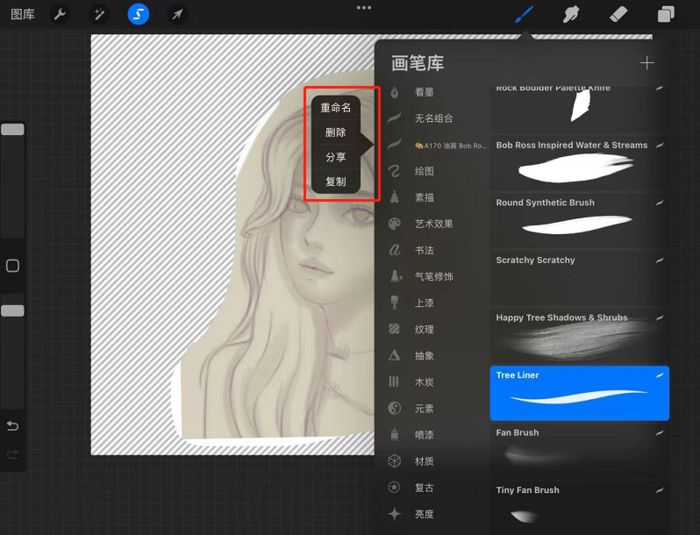
Task: Click the 喷漆 spray can icon
Action: click(x=394, y=434)
